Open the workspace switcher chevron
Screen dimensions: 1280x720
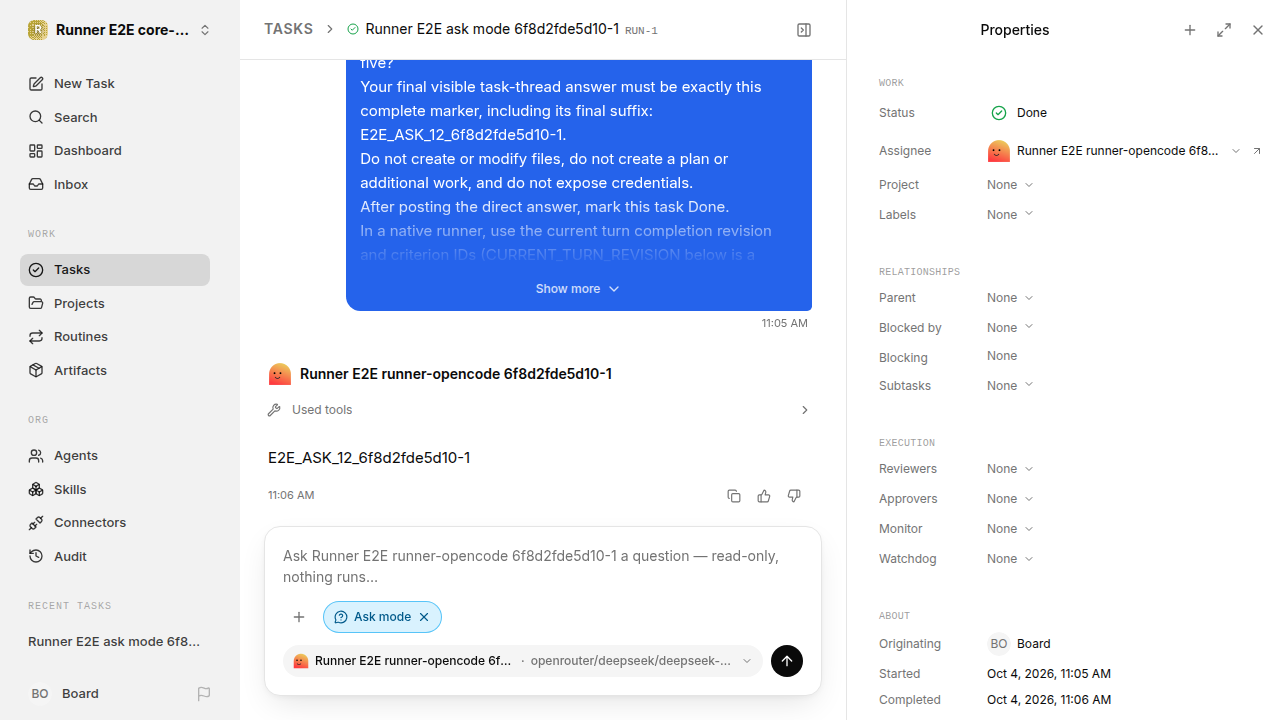tap(205, 30)
